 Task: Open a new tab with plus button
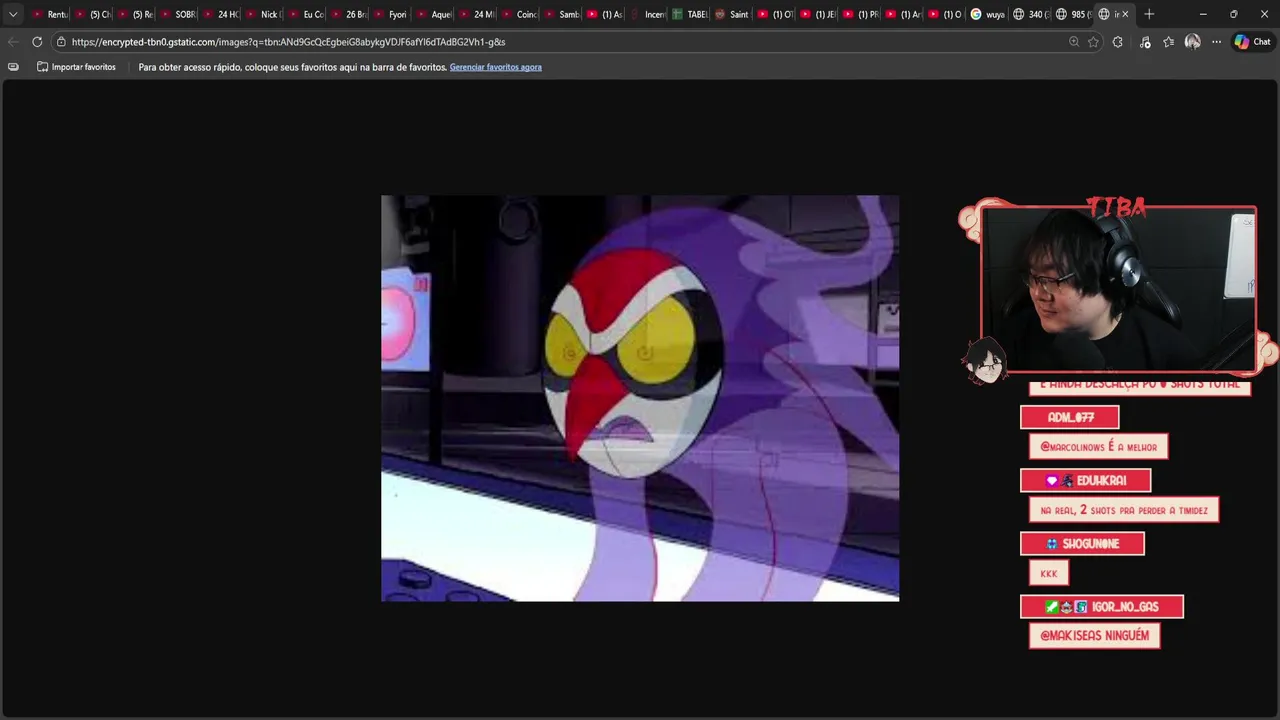1149,14
